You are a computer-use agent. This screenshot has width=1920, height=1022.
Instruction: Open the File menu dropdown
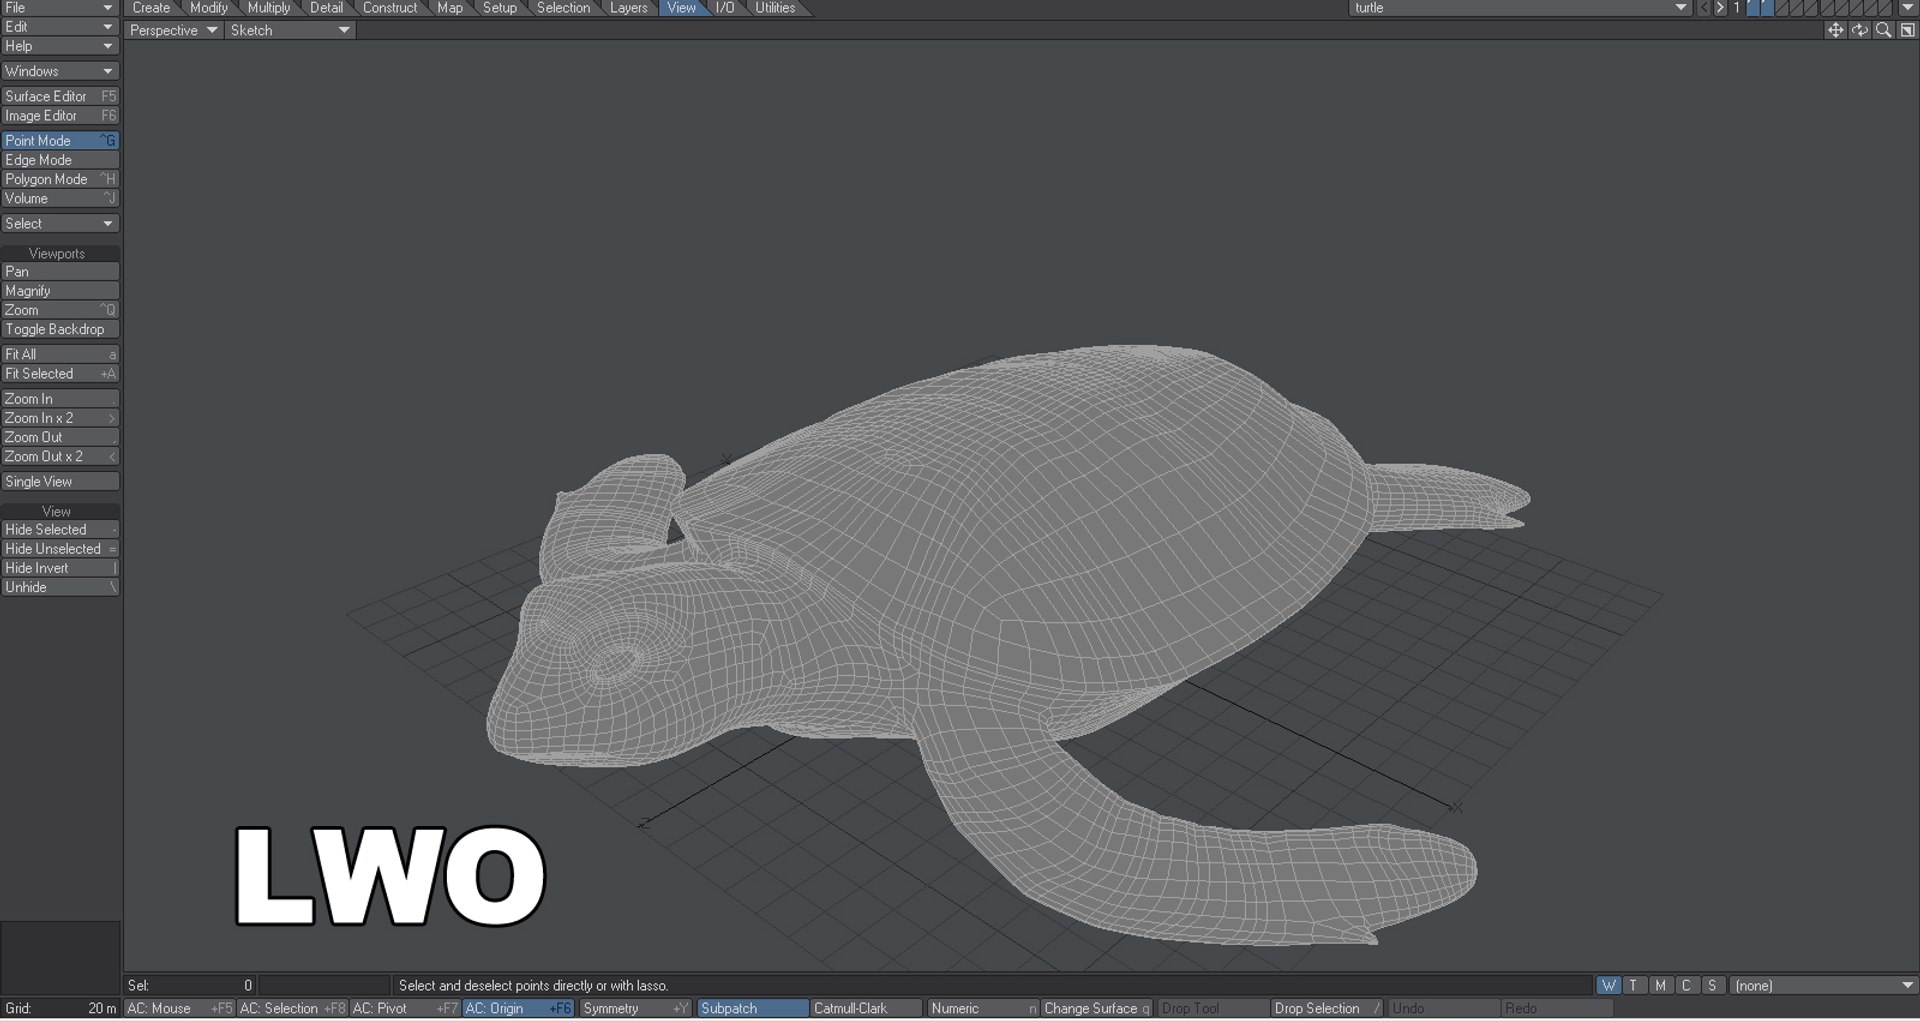point(59,8)
